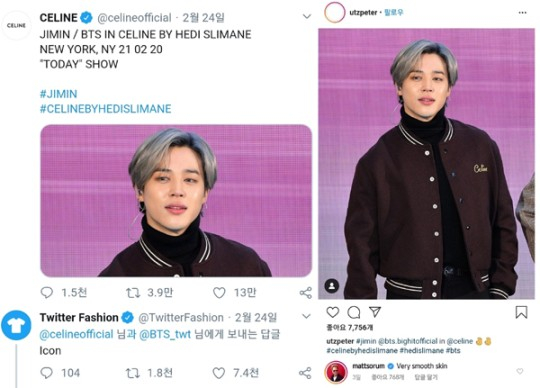Open #CELINEBYHEDISLIMANE hashtag in the tweet
Screen dimensions: 540x388
(x=105, y=109)
